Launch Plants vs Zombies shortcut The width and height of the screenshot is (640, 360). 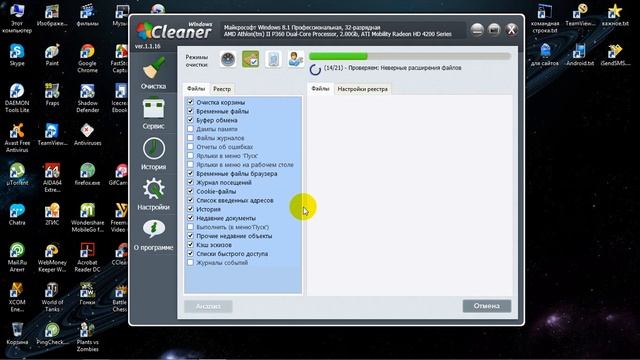pyautogui.click(x=87, y=337)
